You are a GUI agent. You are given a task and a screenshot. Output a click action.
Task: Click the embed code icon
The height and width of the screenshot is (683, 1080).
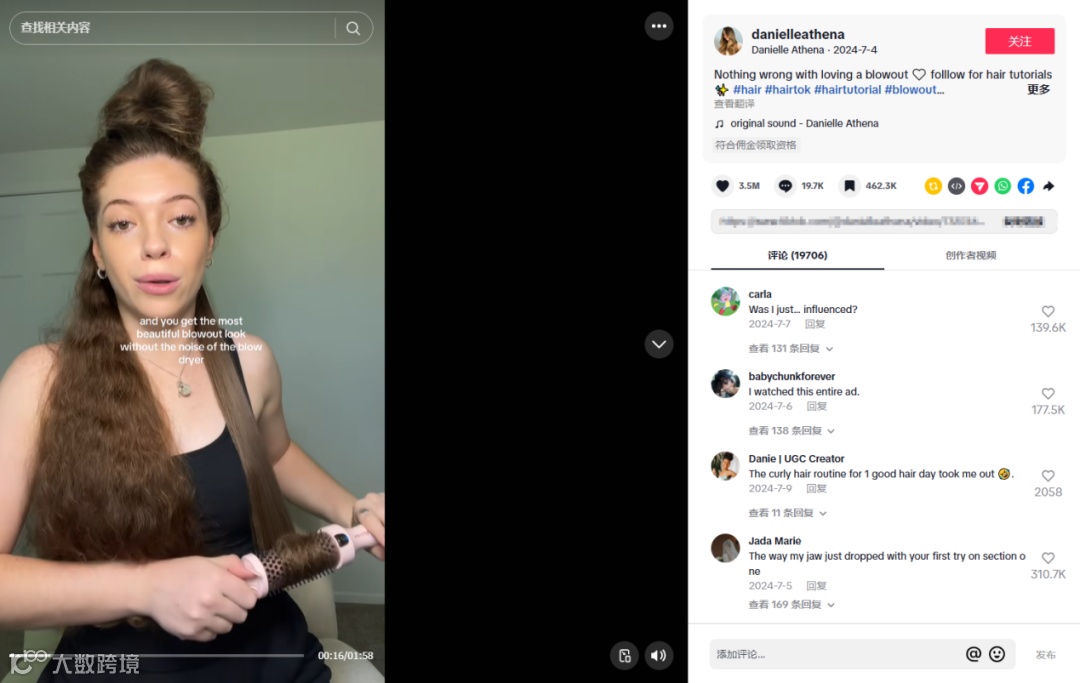[x=956, y=186]
